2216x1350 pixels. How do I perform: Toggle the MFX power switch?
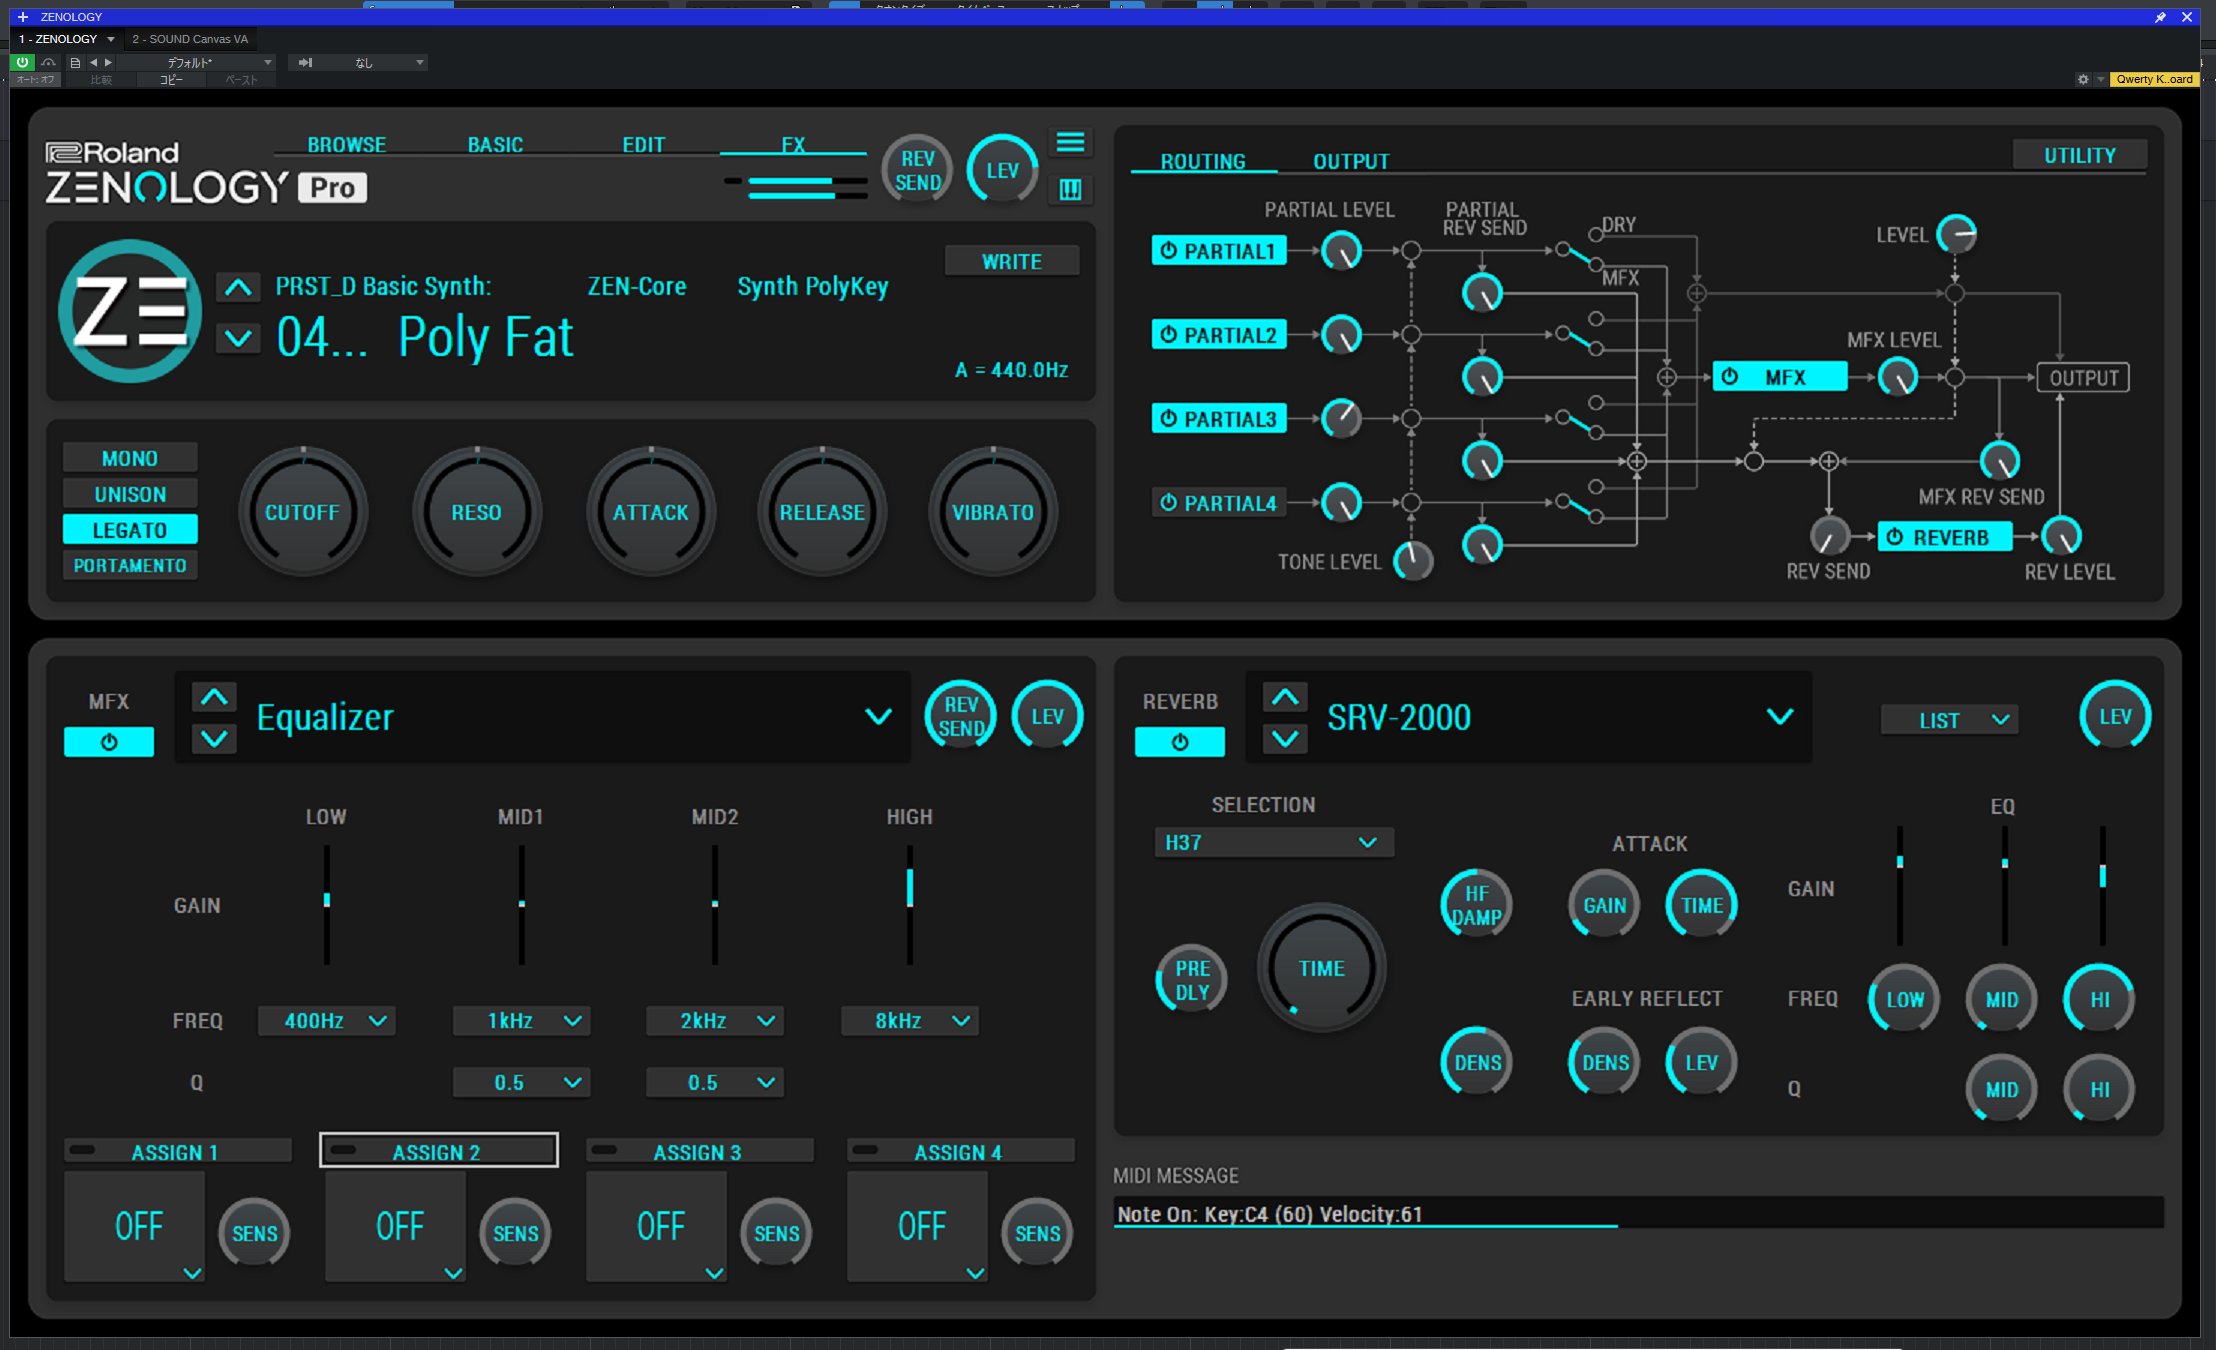coord(109,742)
